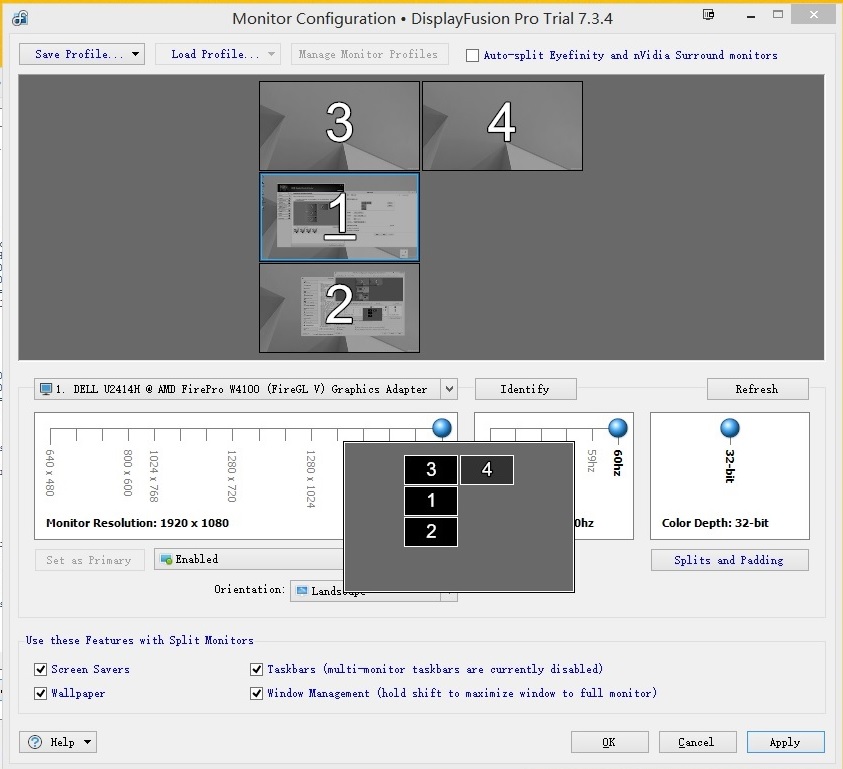
Task: Open Splits and Padding settings
Action: pos(729,560)
